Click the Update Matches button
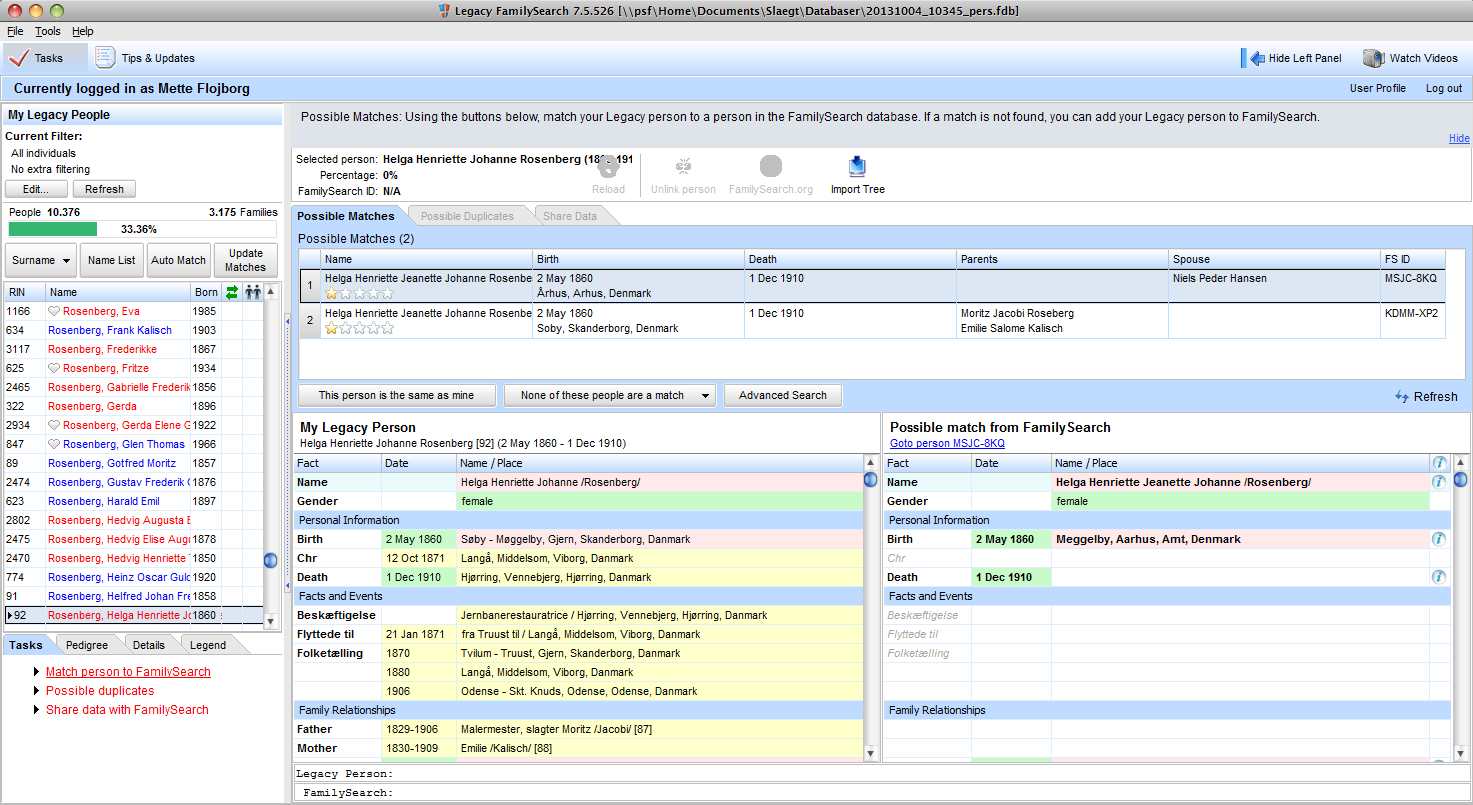1473x805 pixels. pos(246,260)
